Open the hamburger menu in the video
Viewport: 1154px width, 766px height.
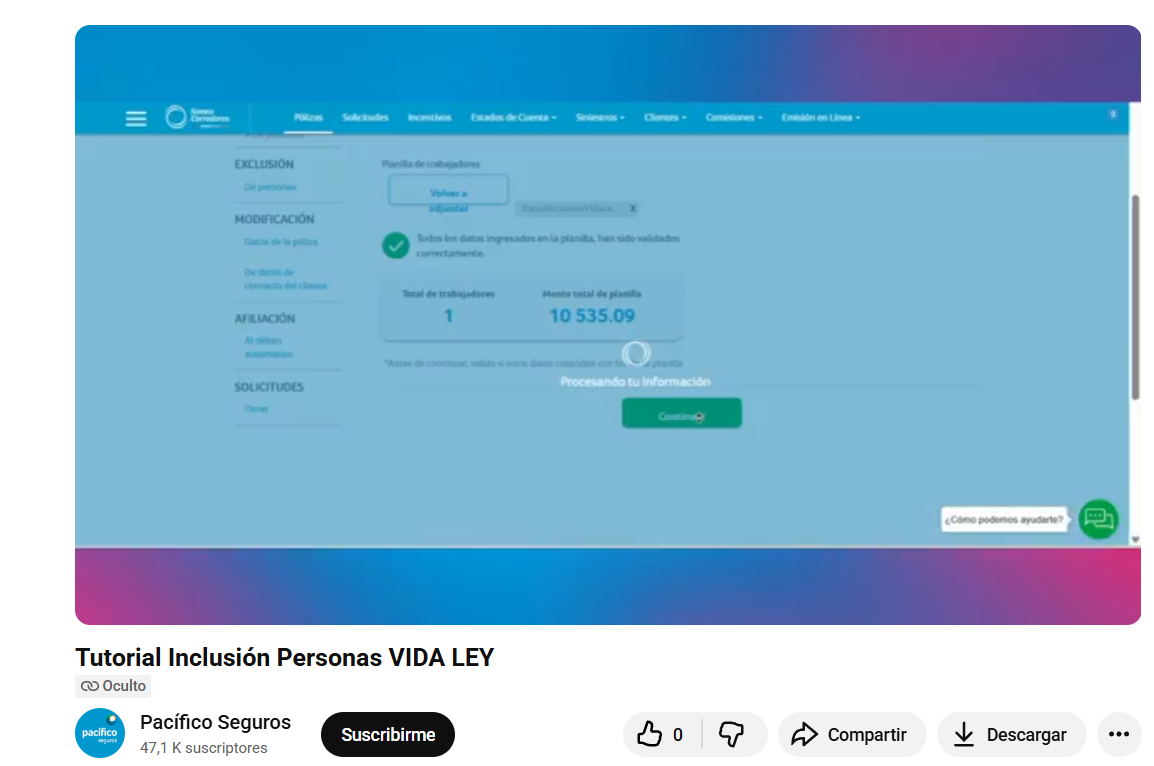[135, 118]
